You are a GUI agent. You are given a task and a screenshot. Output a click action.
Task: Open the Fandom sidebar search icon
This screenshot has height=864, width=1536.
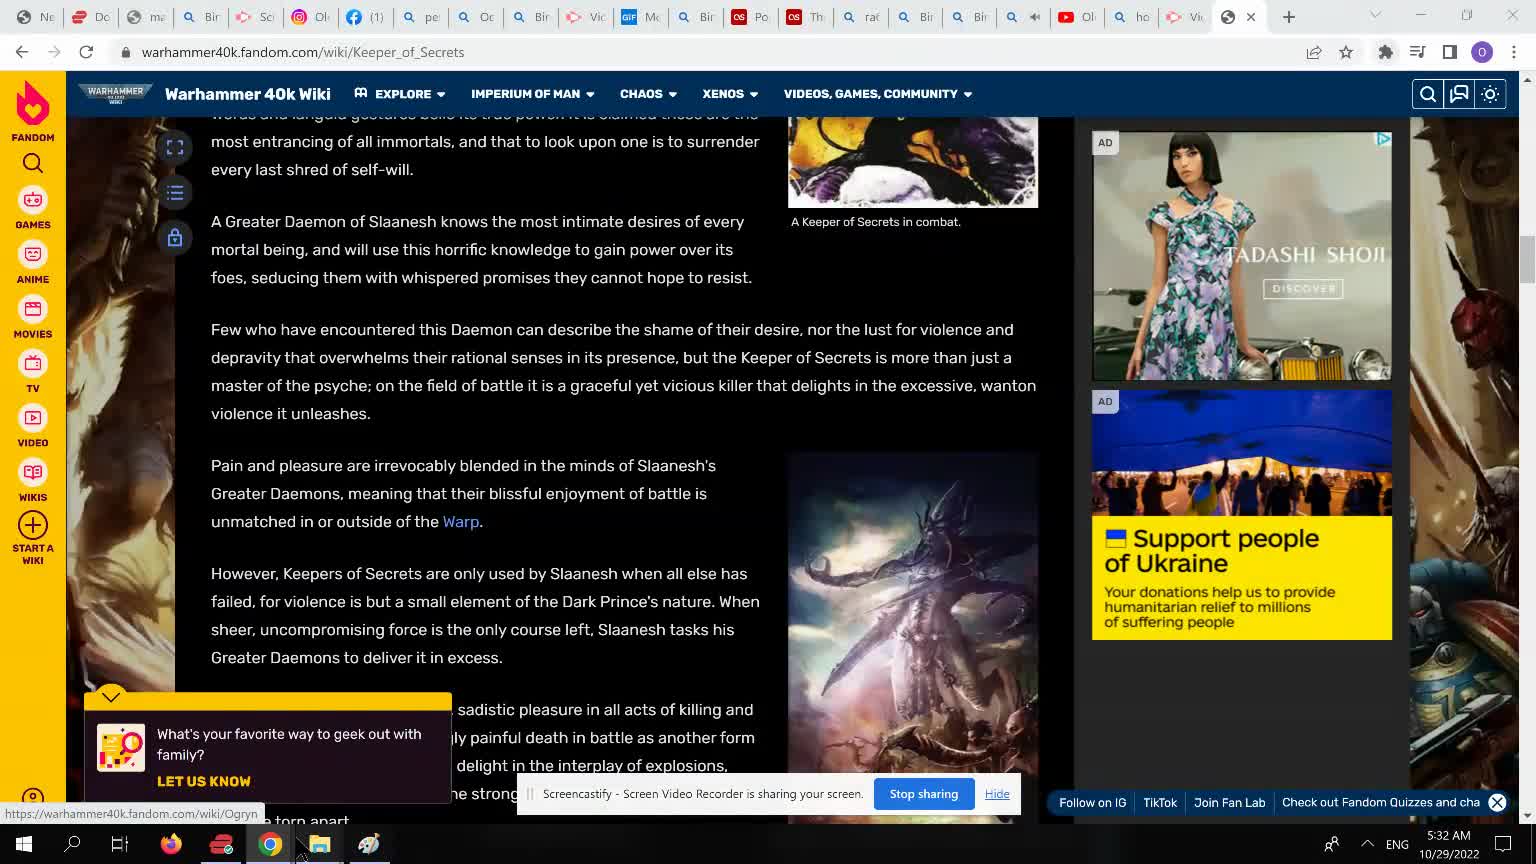(x=33, y=164)
